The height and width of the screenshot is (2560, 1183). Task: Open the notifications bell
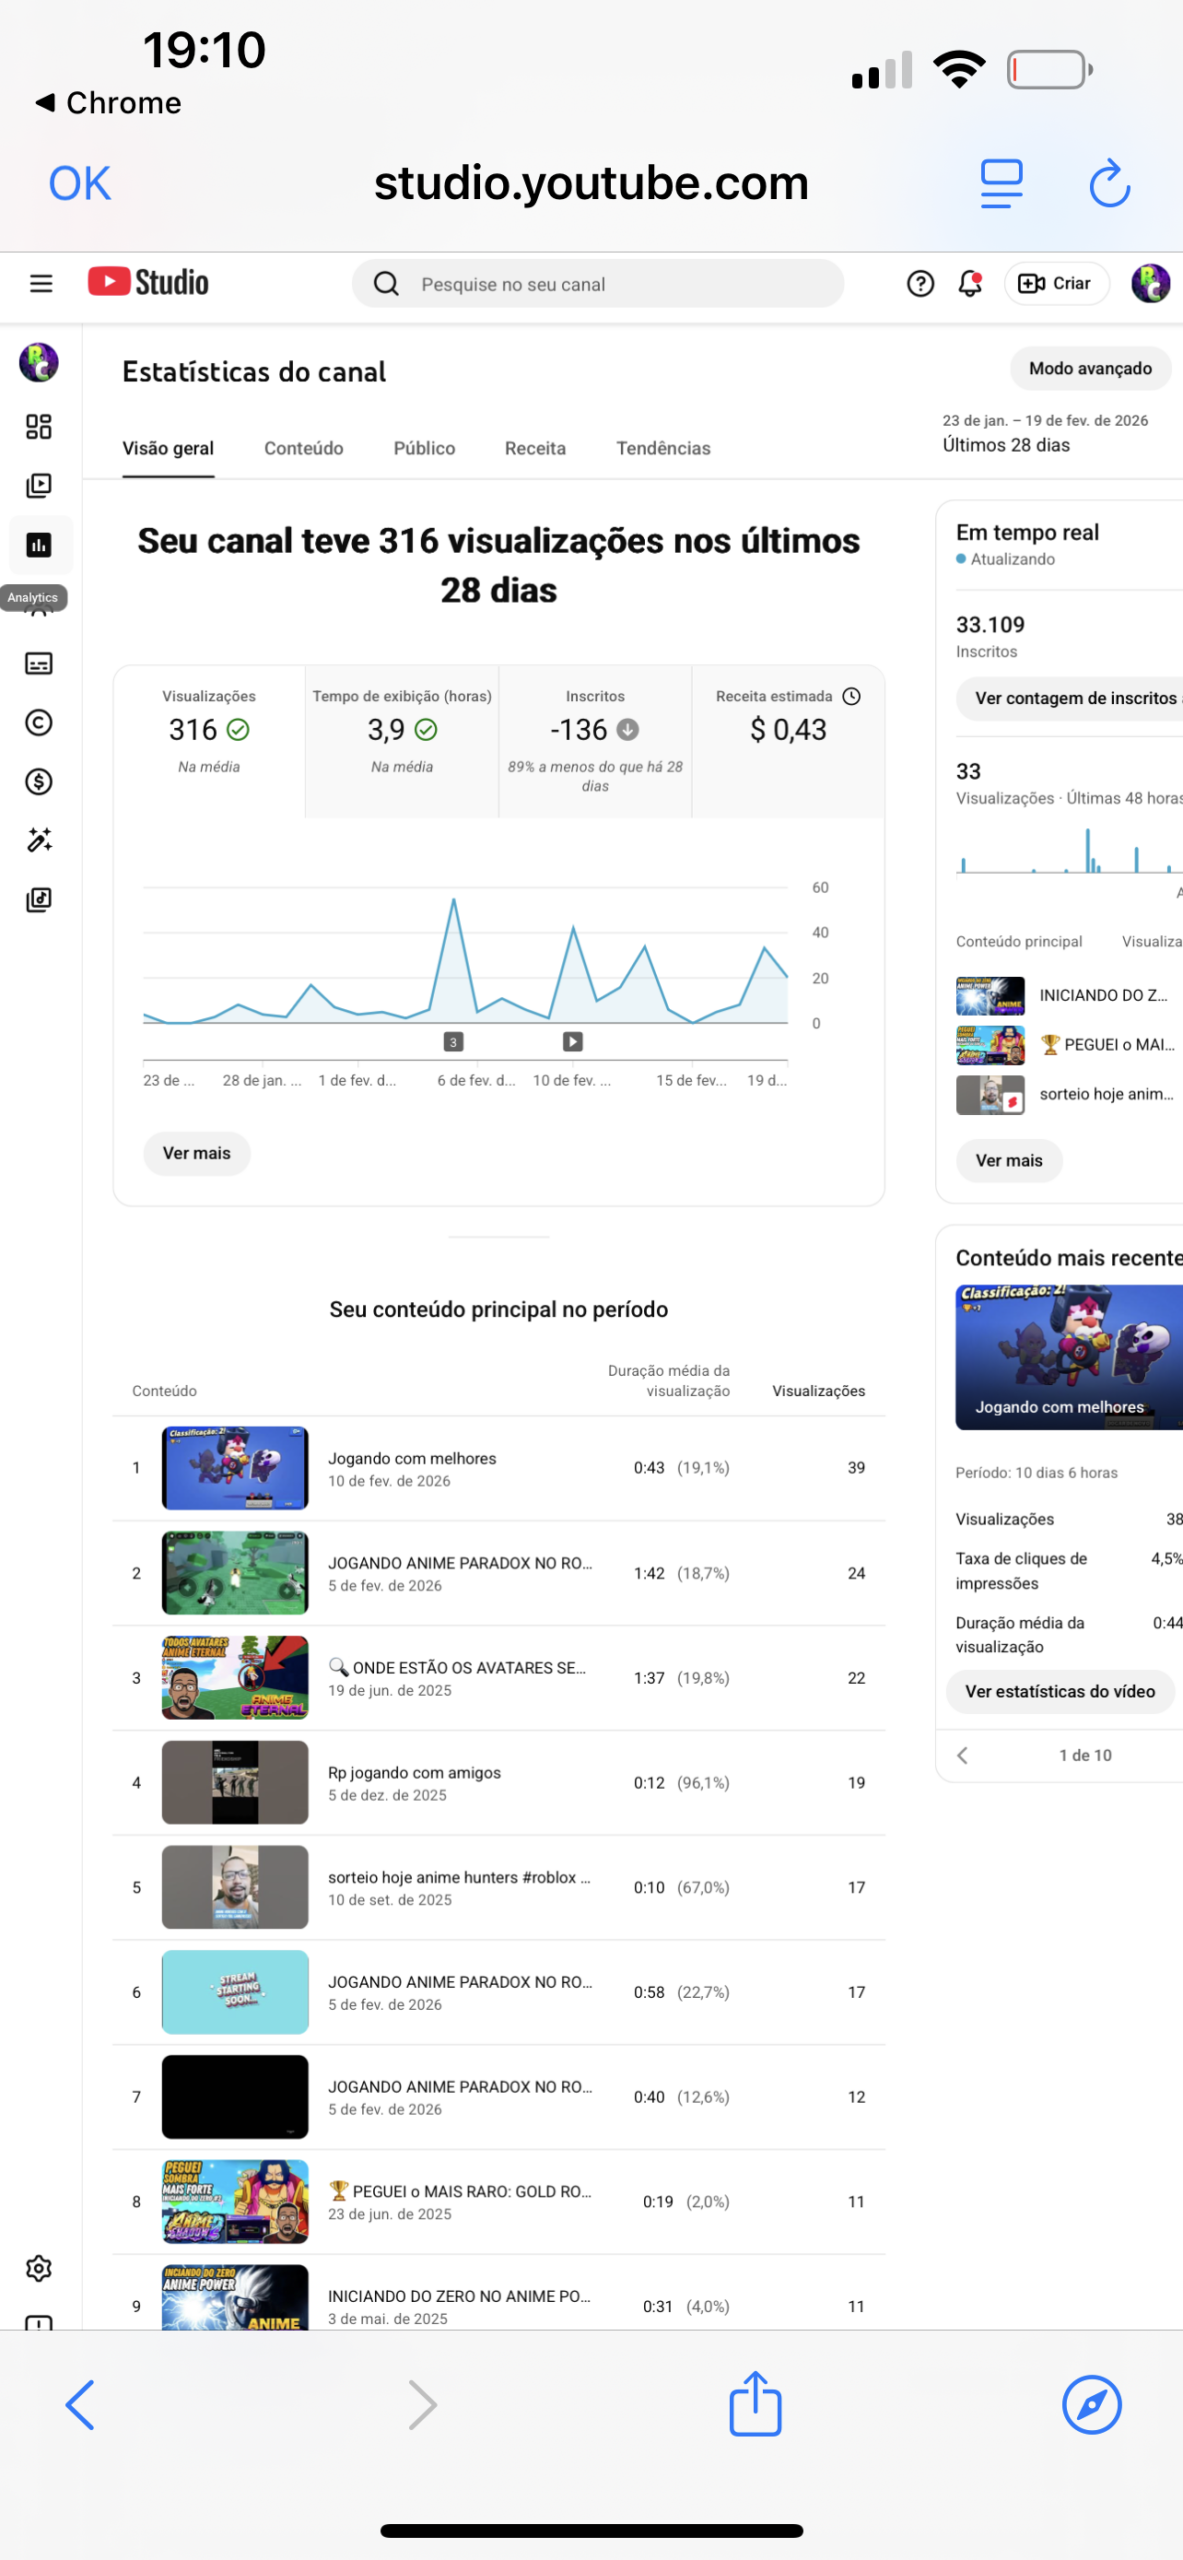[969, 284]
